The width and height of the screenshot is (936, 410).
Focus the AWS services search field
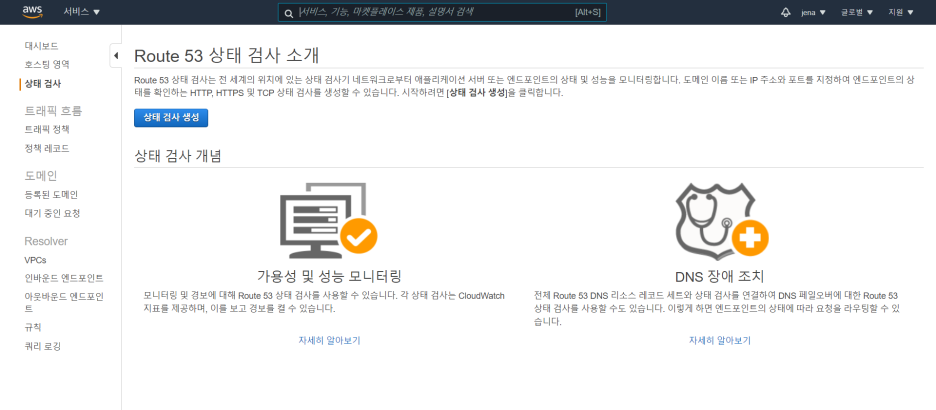pyautogui.click(x=442, y=12)
